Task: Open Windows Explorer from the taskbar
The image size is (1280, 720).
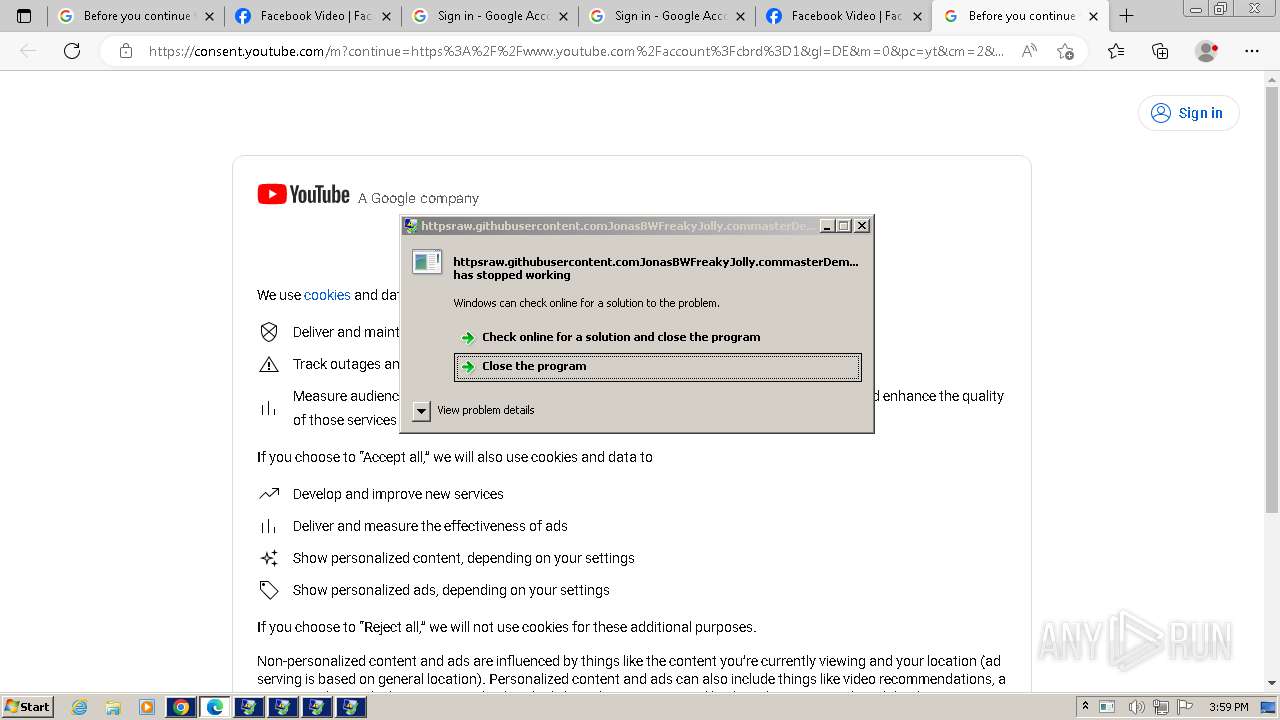Action: click(113, 707)
